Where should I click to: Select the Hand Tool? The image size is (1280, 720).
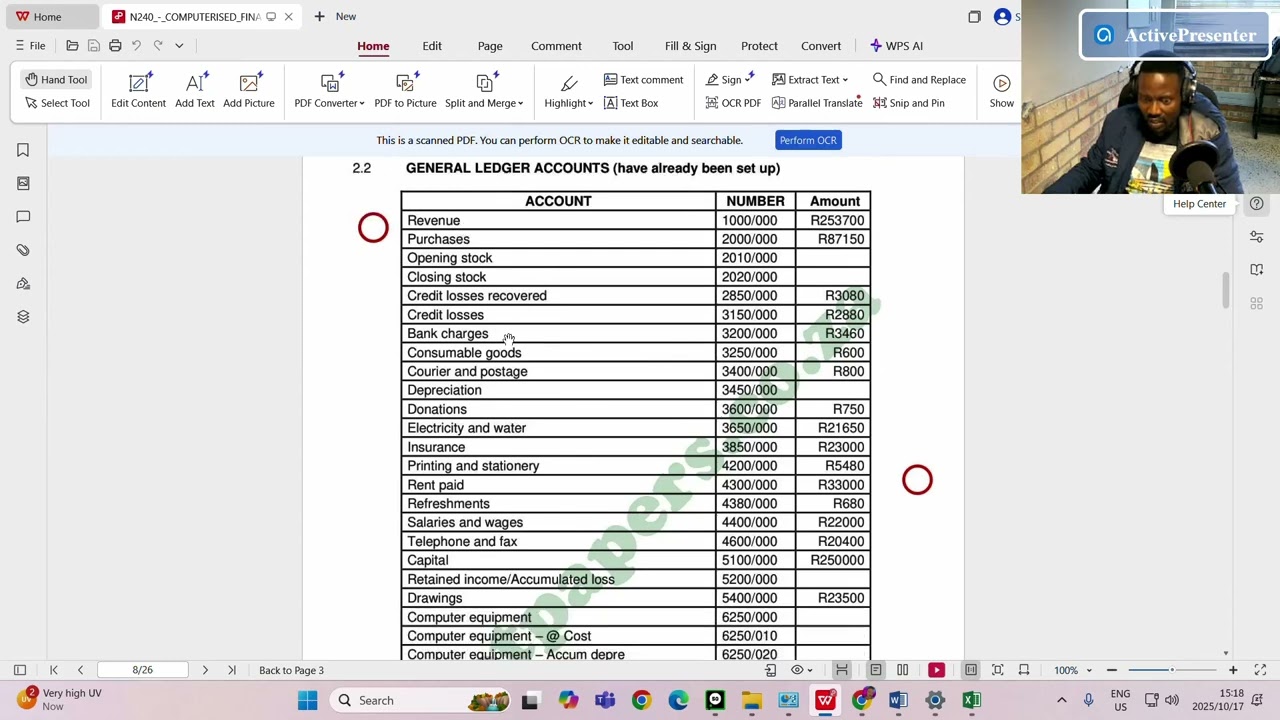click(56, 80)
